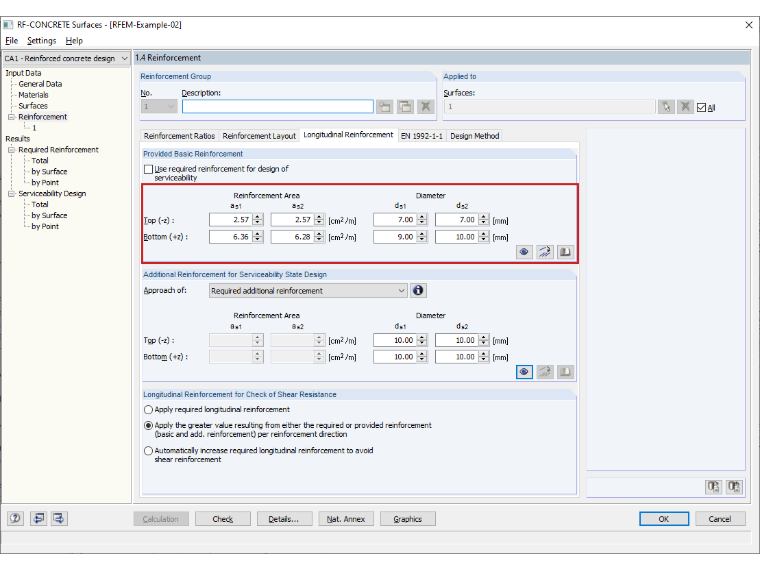The height and width of the screenshot is (570, 760).
Task: Select Total under Required Reinforcement
Action: (x=40, y=160)
